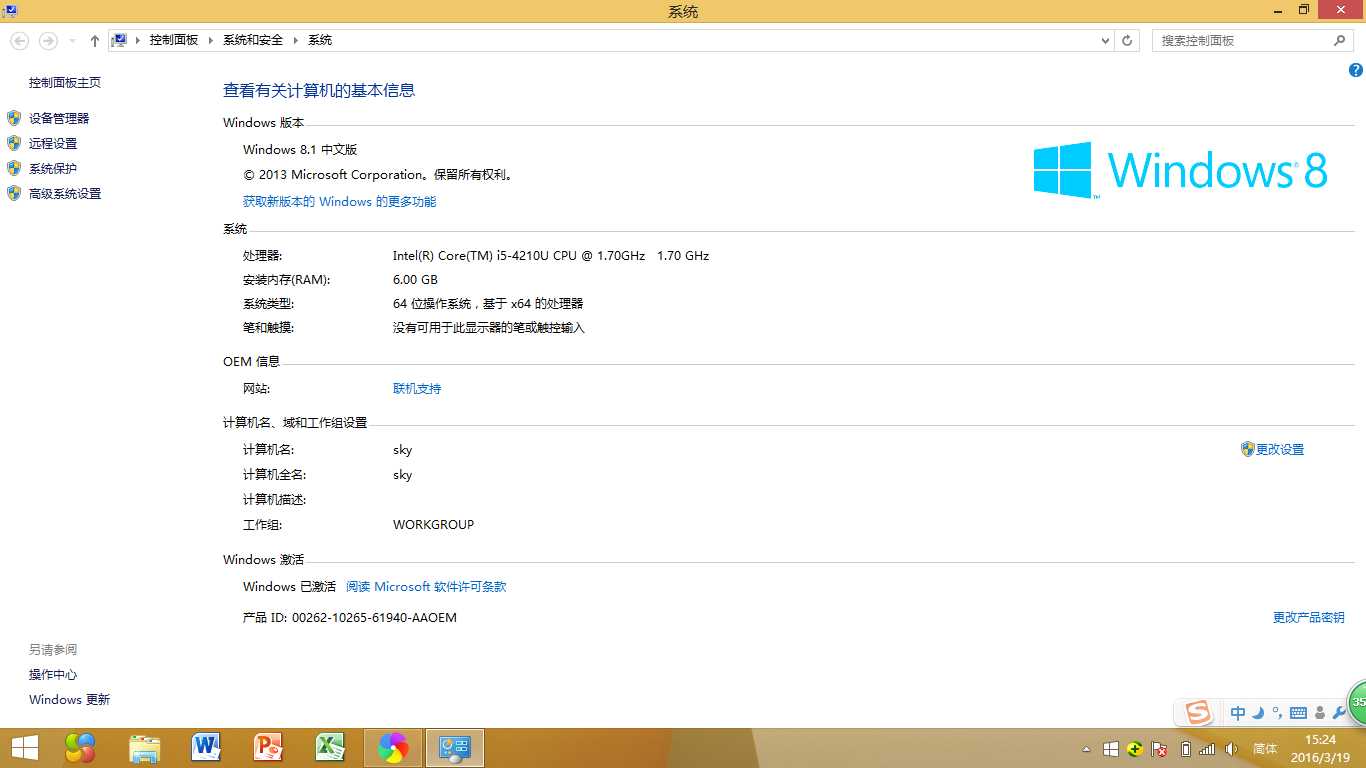Go up one level with Up arrow
The height and width of the screenshot is (768, 1366).
click(95, 40)
